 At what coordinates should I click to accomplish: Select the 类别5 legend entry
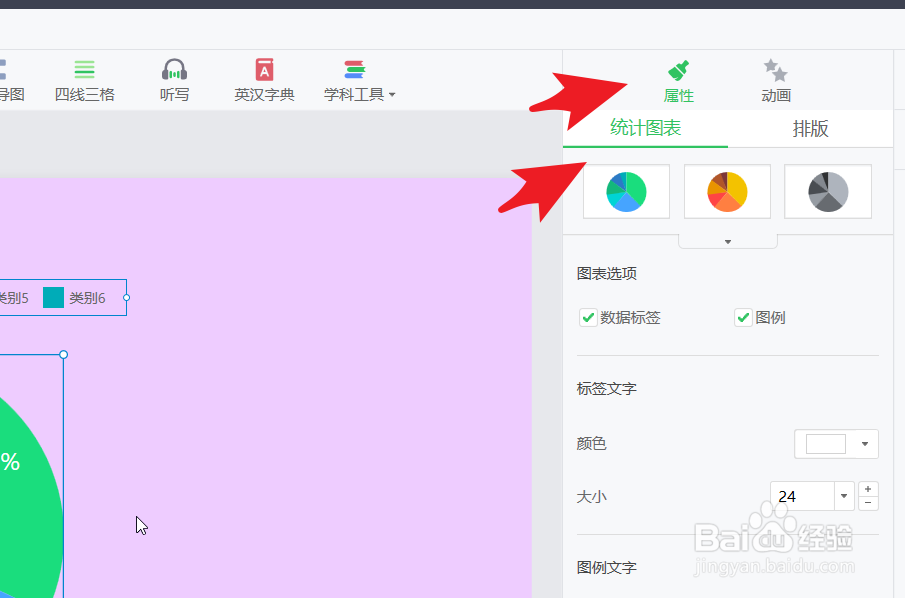(x=14, y=298)
